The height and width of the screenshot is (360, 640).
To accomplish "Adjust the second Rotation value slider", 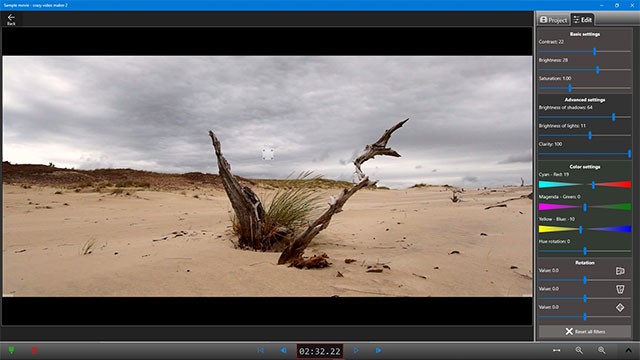I will 584,298.
